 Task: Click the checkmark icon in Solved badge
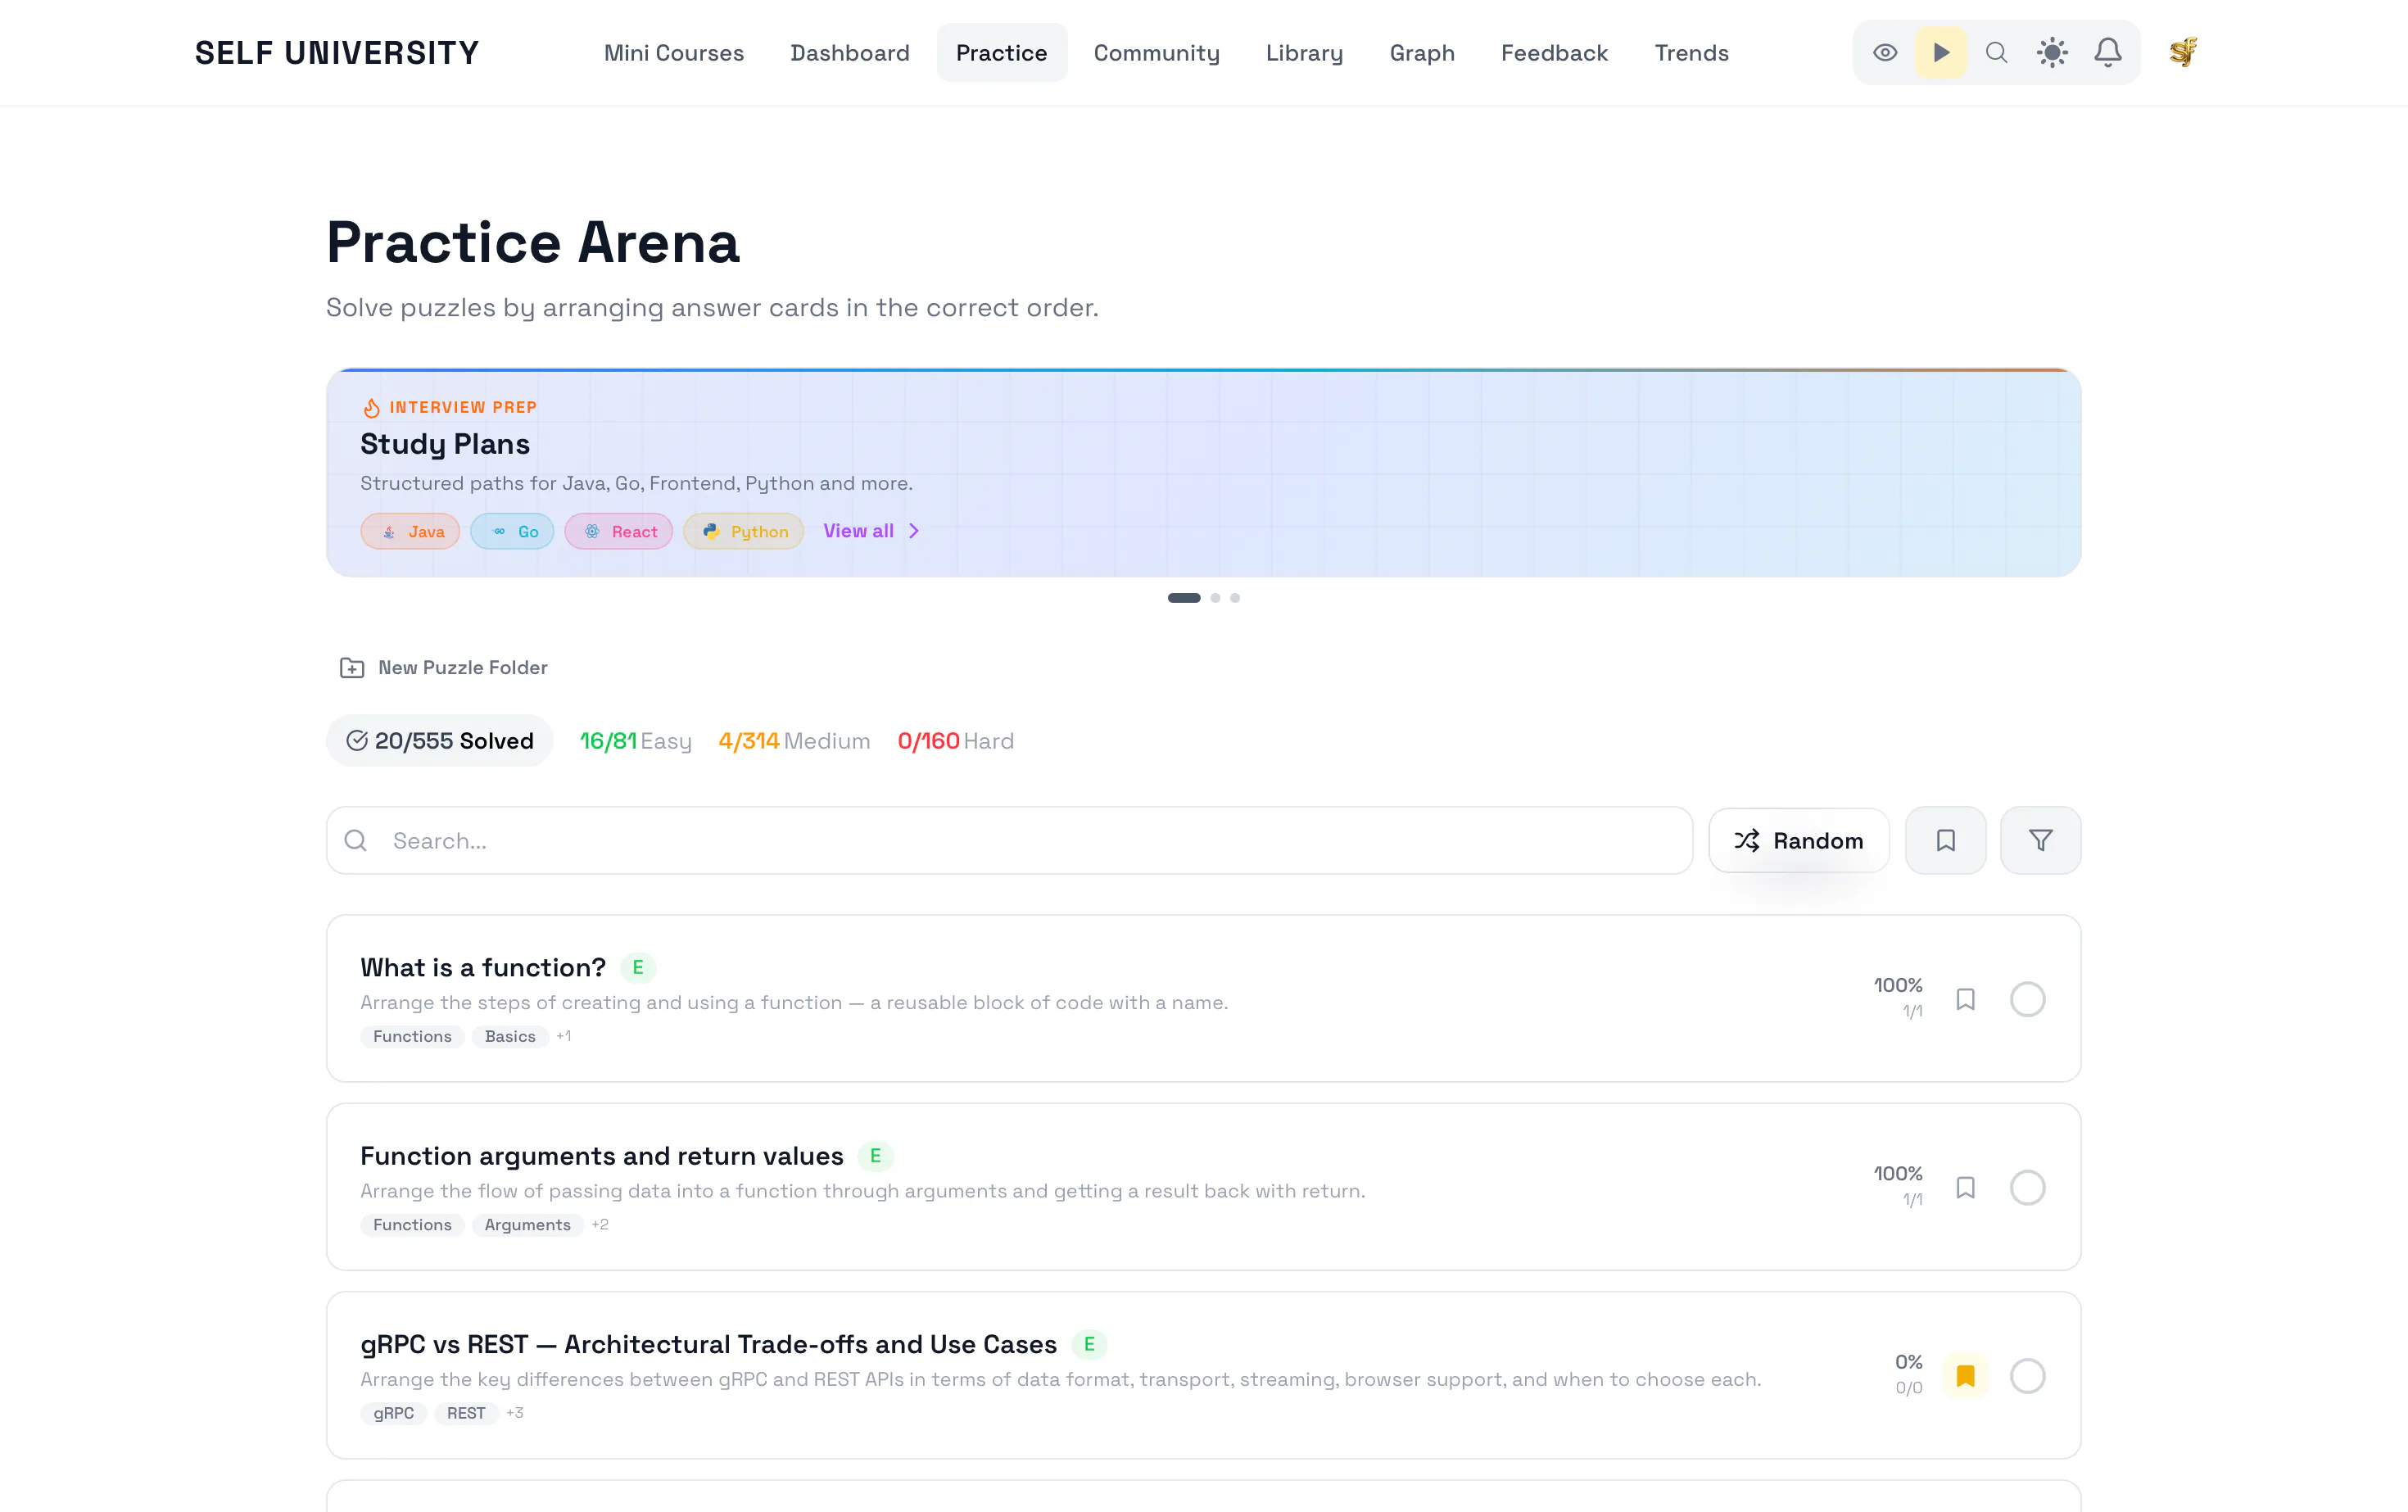[357, 741]
